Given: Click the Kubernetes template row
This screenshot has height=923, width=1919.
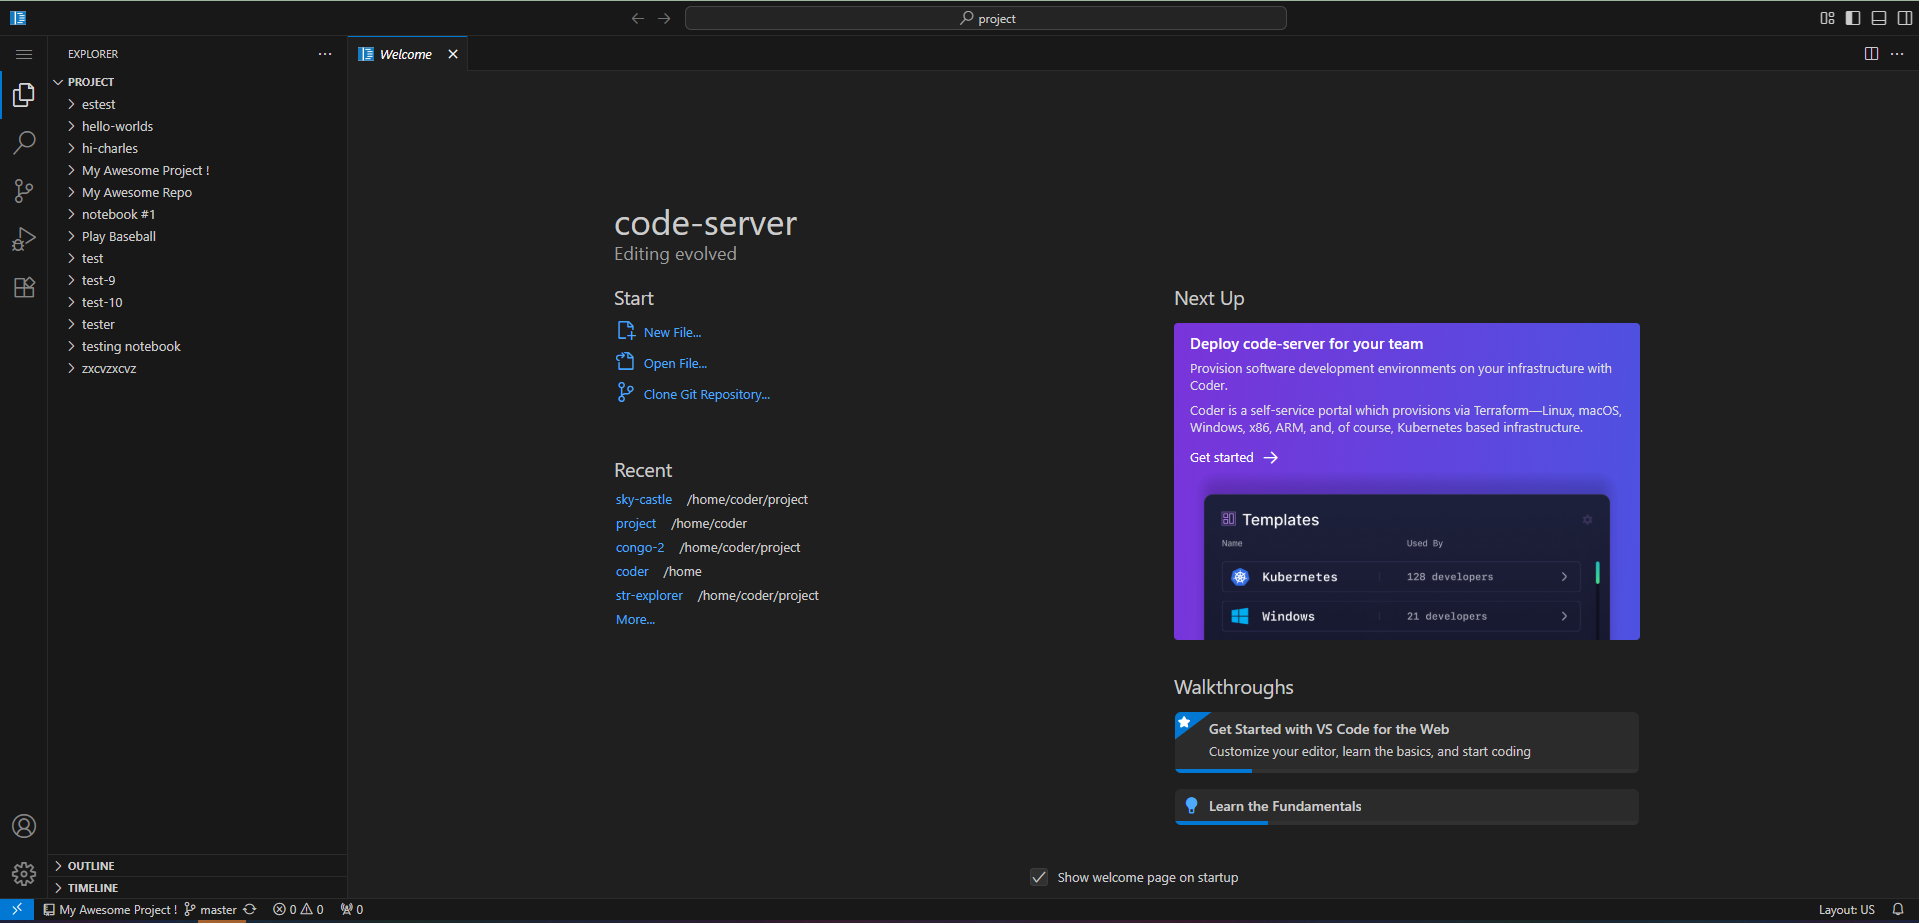Looking at the screenshot, I should (1400, 577).
